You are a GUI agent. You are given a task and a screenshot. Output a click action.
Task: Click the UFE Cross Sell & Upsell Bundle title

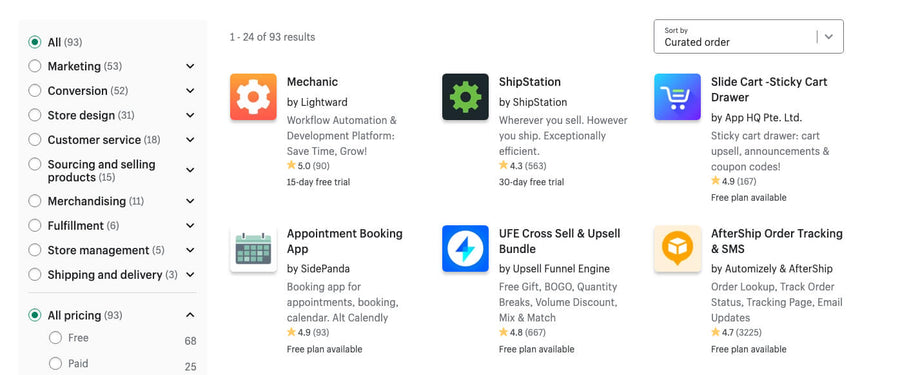[560, 241]
